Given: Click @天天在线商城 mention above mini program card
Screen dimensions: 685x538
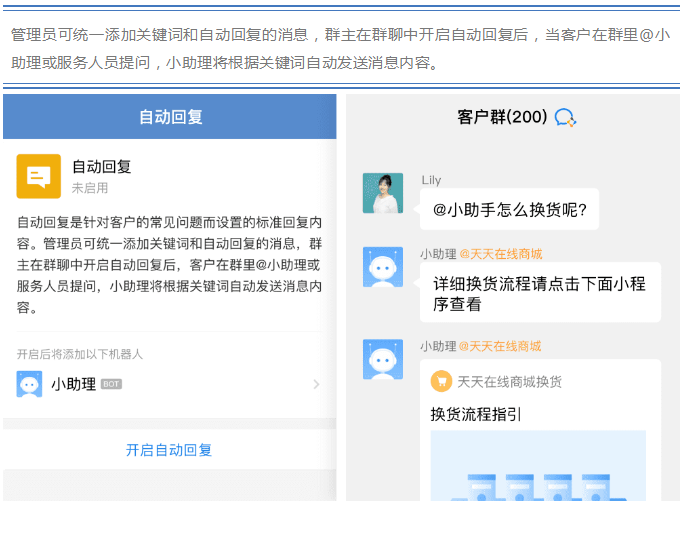Looking at the screenshot, I should click(x=500, y=346).
